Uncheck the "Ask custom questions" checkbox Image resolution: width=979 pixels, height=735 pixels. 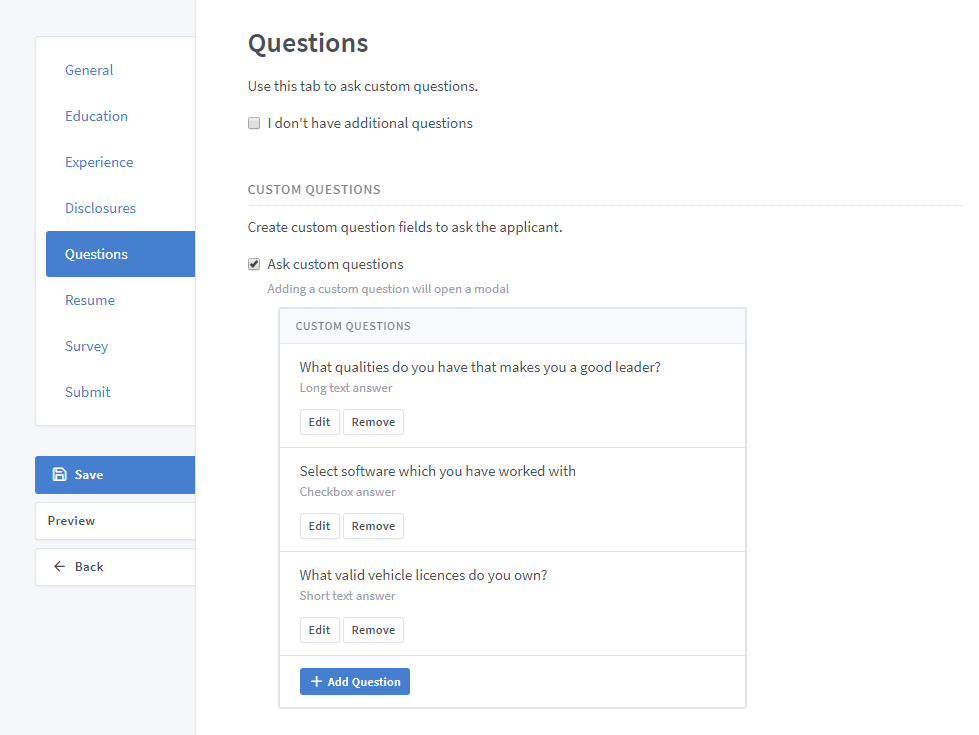coord(254,265)
